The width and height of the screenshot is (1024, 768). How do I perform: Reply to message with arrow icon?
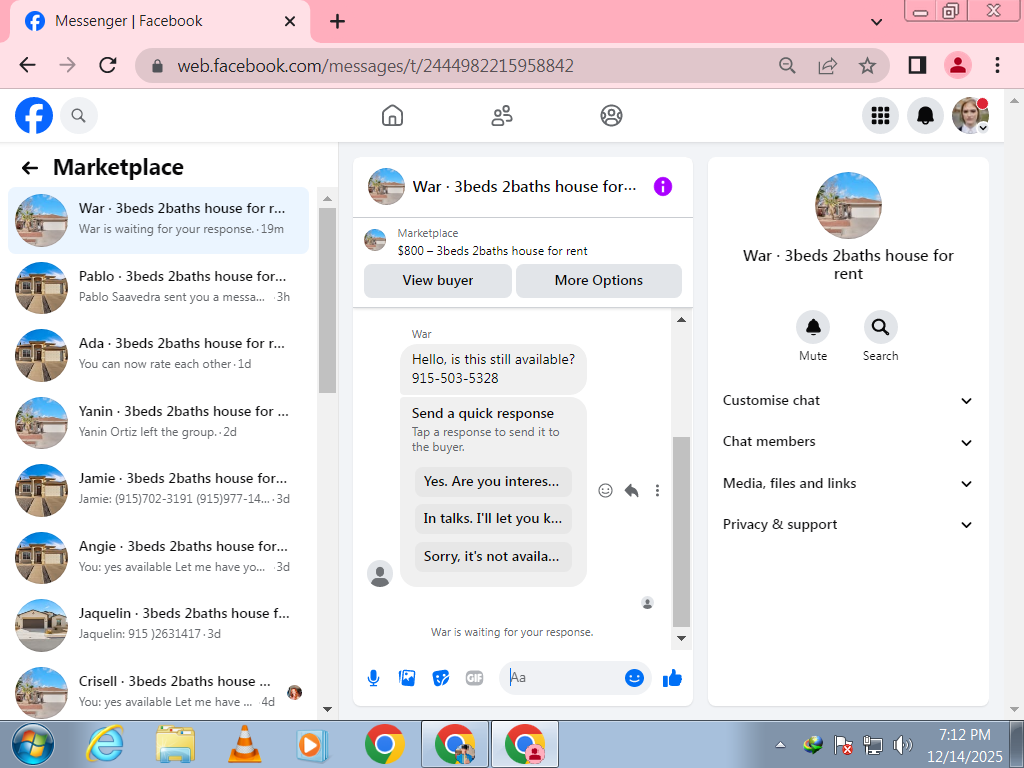[632, 490]
